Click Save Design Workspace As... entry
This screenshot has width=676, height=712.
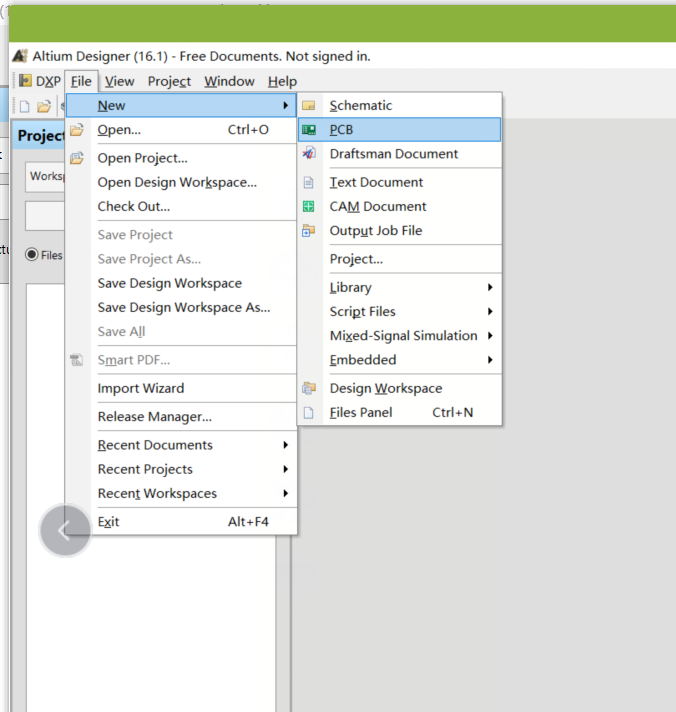[182, 307]
